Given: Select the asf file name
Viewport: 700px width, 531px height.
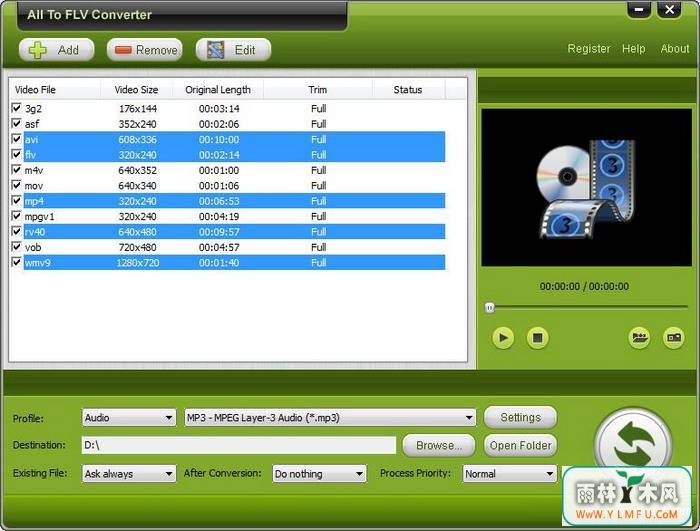Looking at the screenshot, I should point(32,124).
